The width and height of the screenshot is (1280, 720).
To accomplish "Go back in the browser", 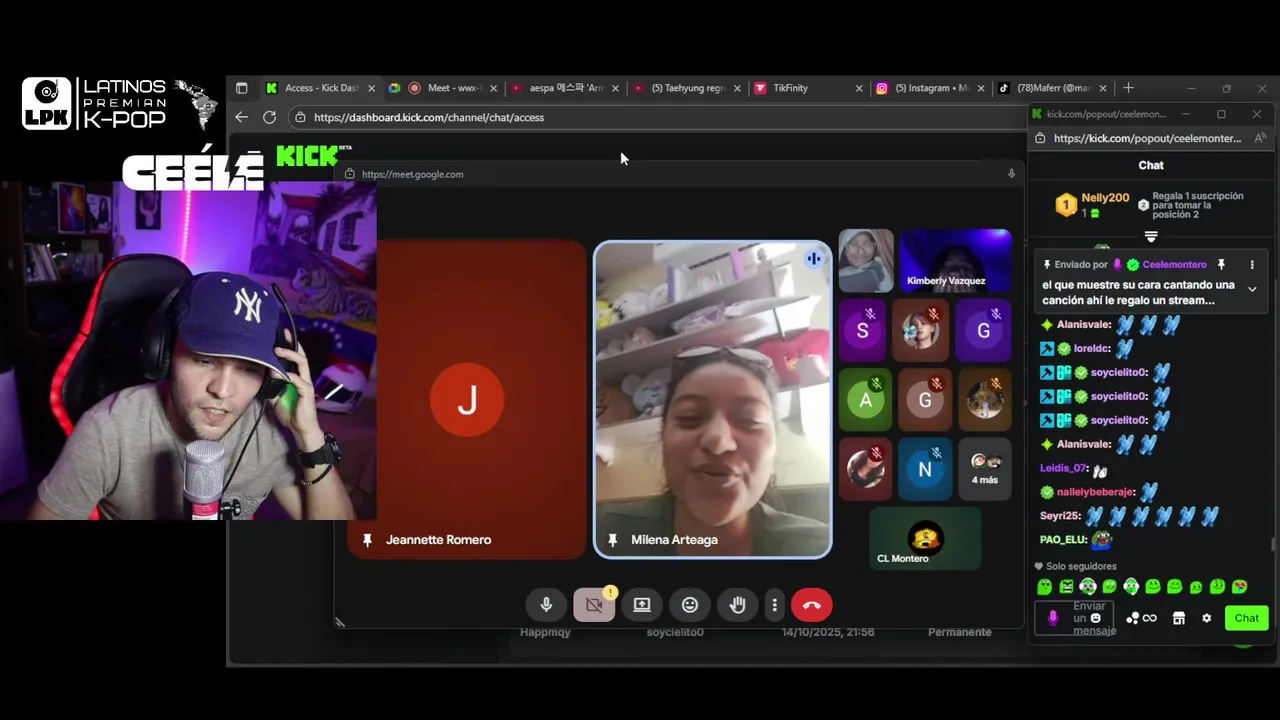I will point(241,117).
